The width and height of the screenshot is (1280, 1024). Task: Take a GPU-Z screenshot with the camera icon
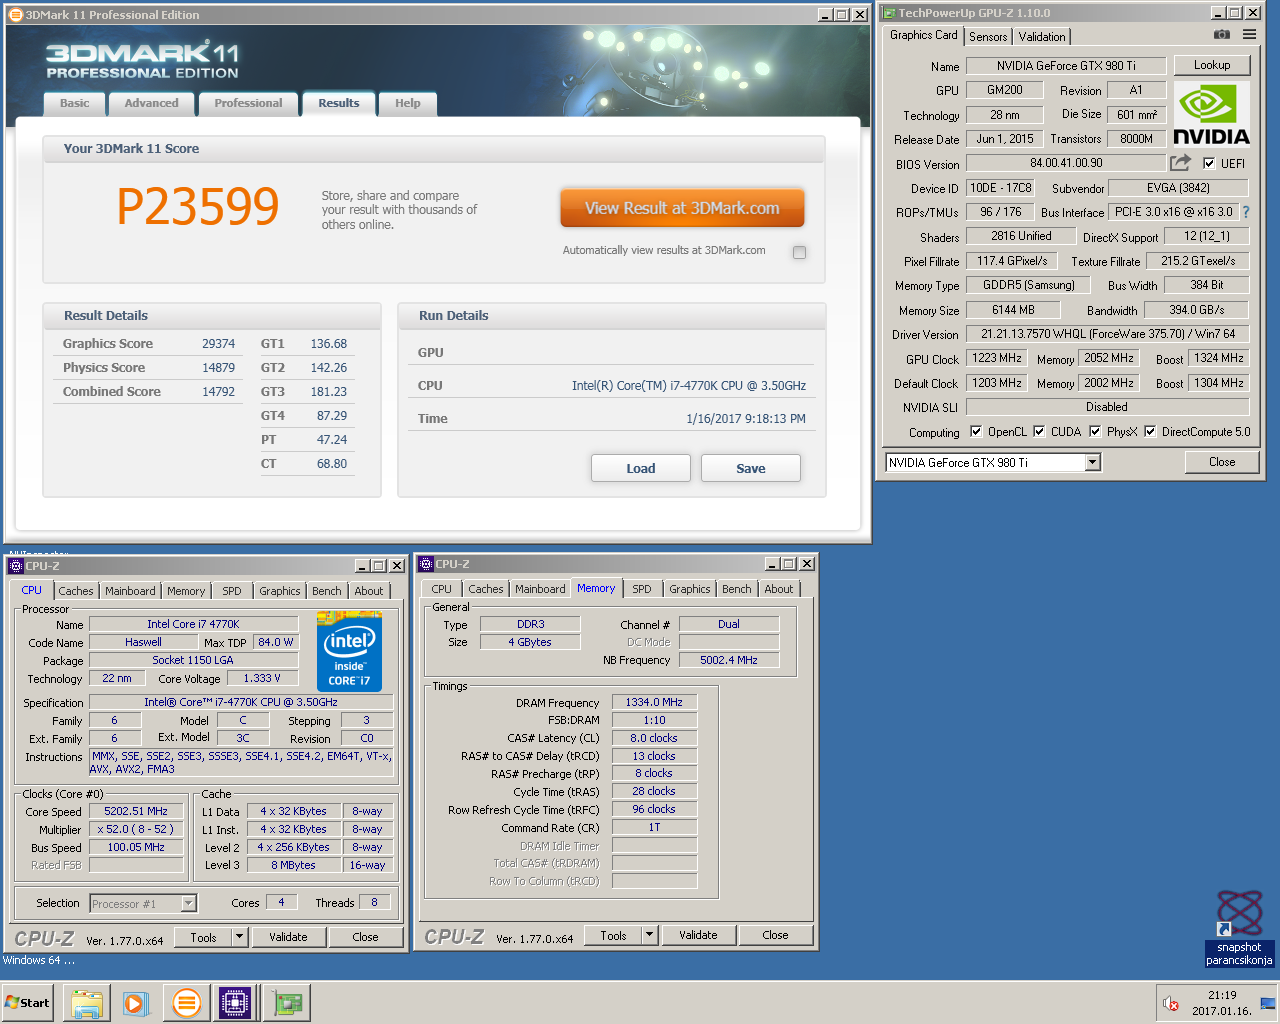pyautogui.click(x=1222, y=35)
